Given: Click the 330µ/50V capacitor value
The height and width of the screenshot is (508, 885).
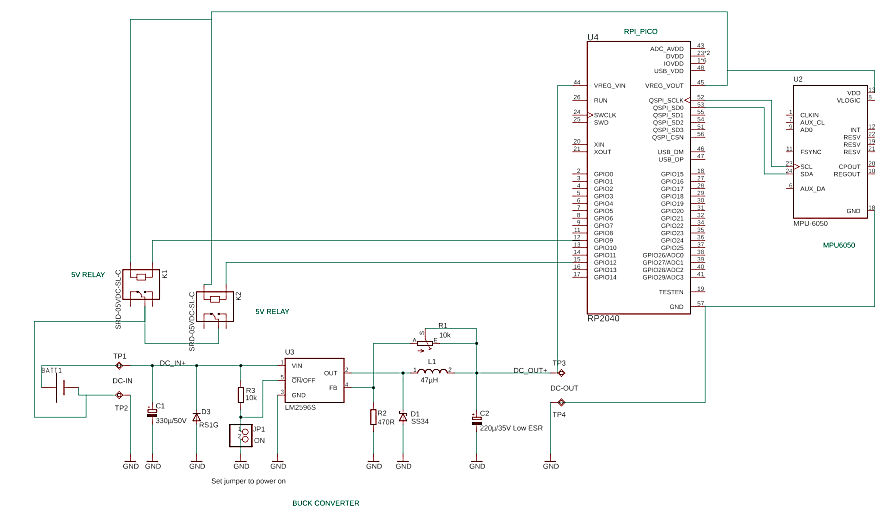Looking at the screenshot, I should [171, 421].
